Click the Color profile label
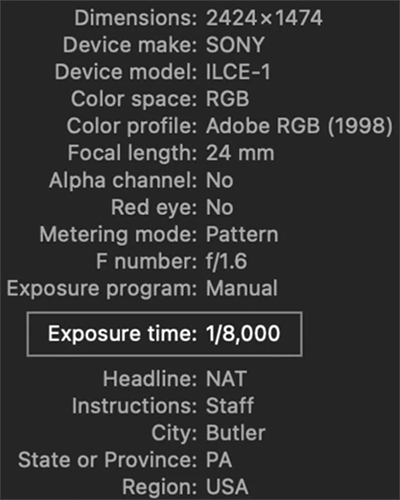The height and width of the screenshot is (500, 400). pos(132,127)
